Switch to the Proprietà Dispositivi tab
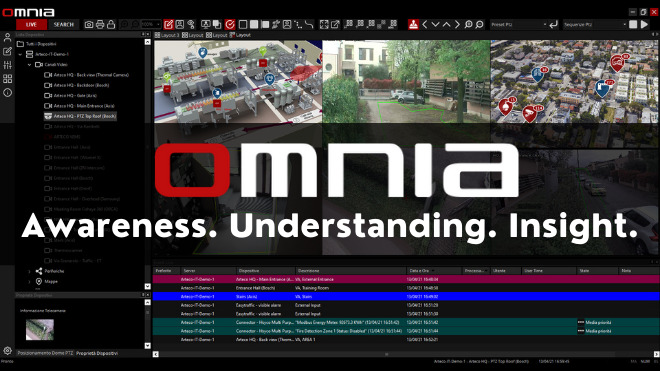This screenshot has height=371, width=660. [97, 353]
